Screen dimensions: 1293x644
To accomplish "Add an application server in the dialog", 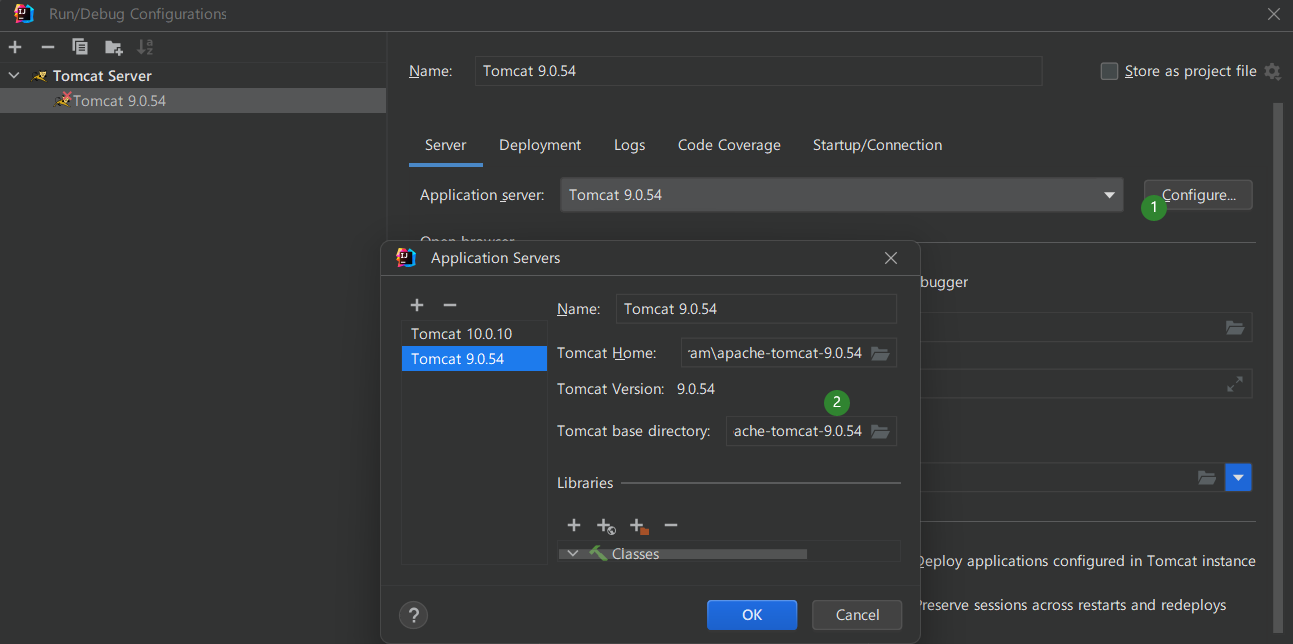I will tap(417, 305).
